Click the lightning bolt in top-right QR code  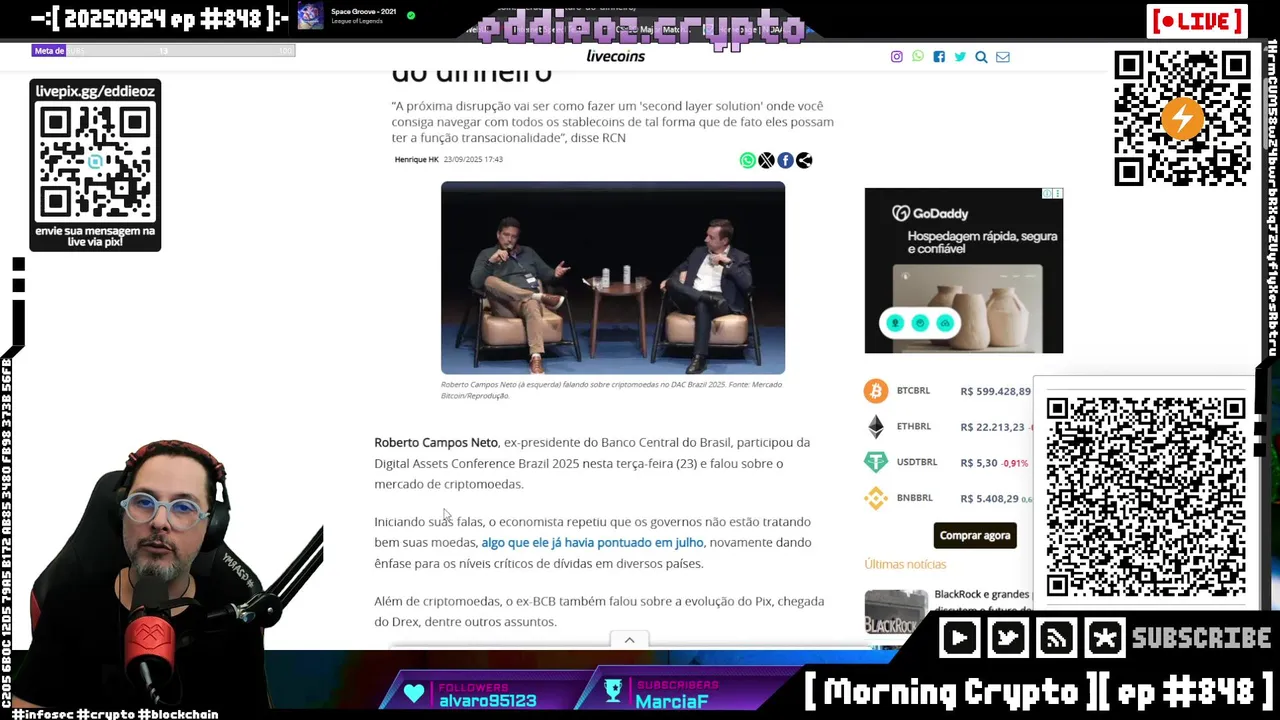pos(1182,119)
